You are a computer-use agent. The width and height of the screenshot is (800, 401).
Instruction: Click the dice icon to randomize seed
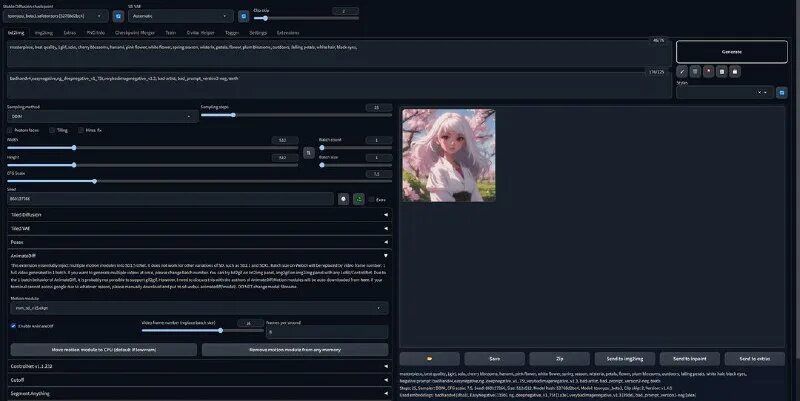[343, 199]
